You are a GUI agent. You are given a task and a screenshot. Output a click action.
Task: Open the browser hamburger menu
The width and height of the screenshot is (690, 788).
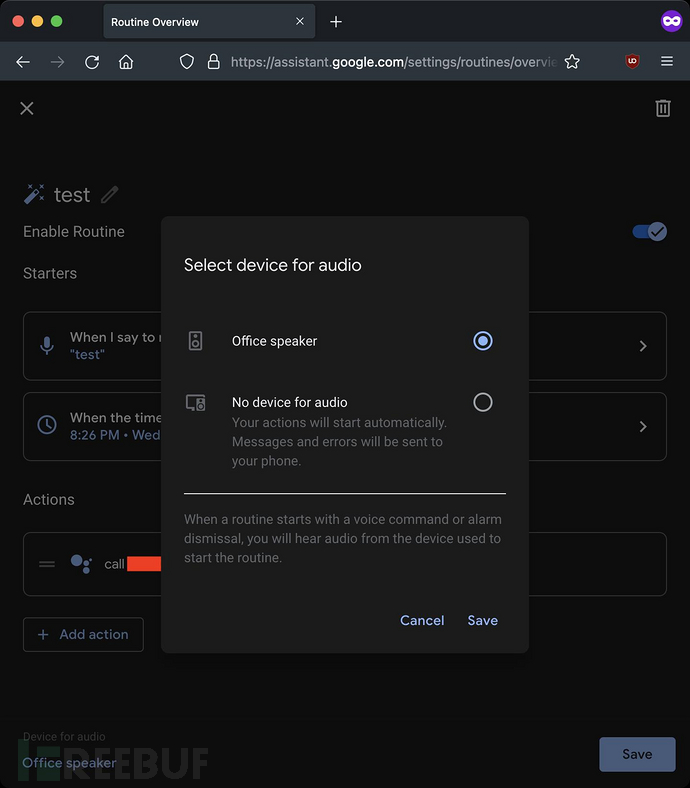point(667,62)
